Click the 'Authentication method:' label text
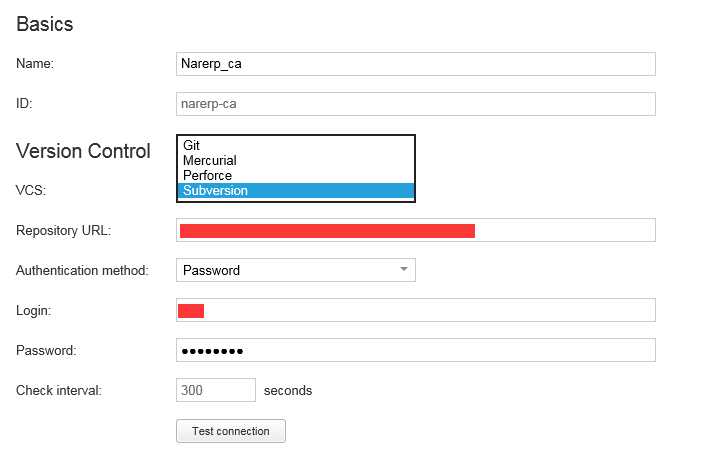Viewport: 704px width, 451px height. (x=82, y=270)
